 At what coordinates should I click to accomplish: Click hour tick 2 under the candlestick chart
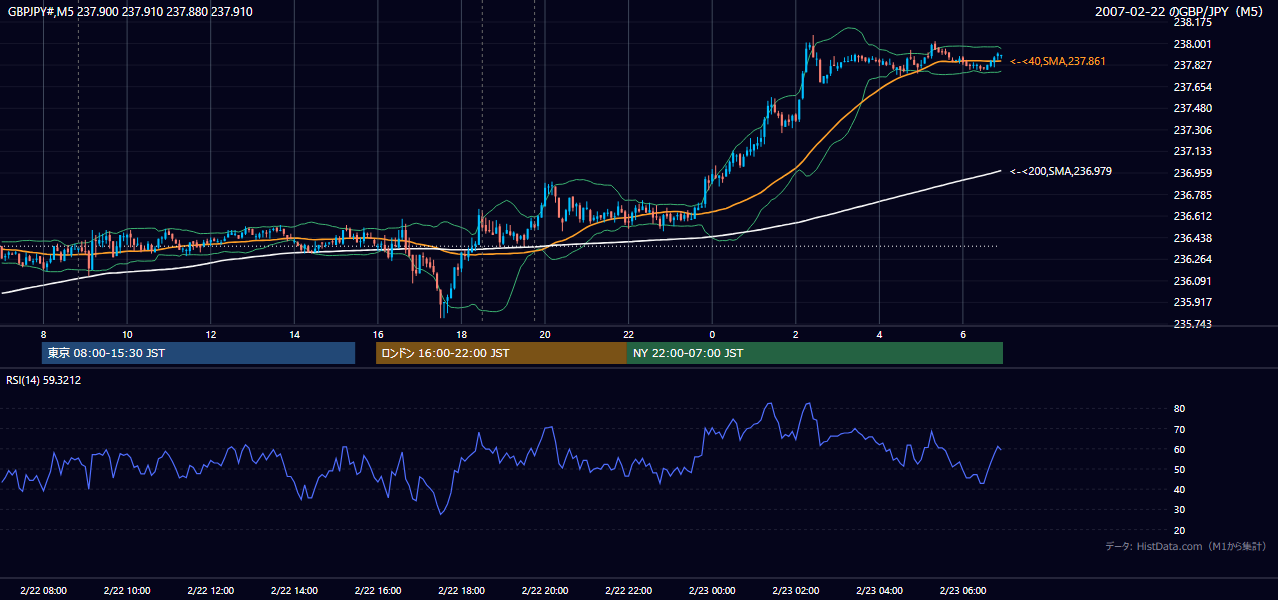click(796, 334)
